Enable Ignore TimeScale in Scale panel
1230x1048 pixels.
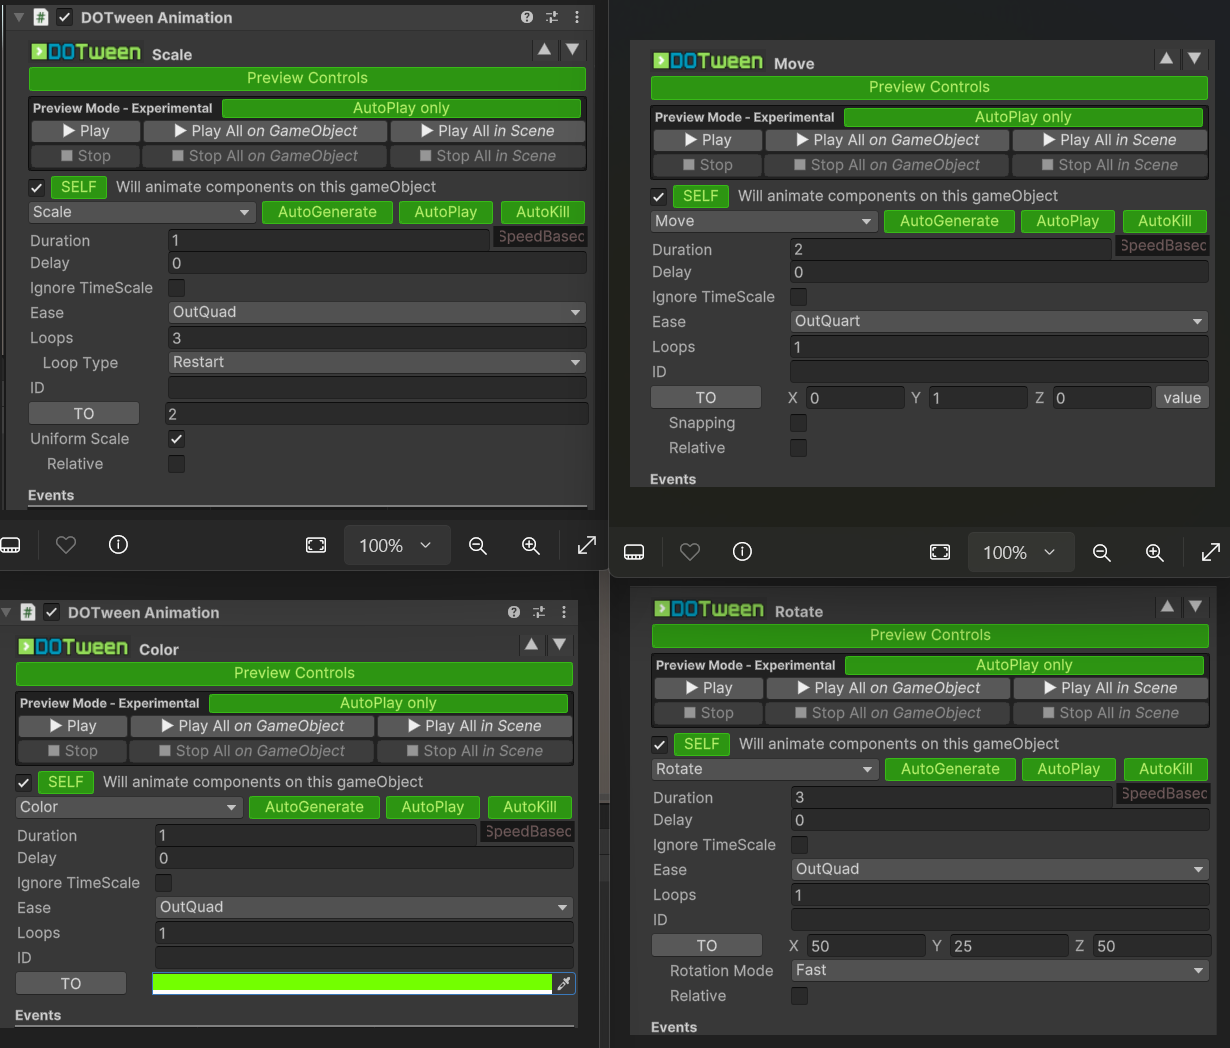coord(176,288)
